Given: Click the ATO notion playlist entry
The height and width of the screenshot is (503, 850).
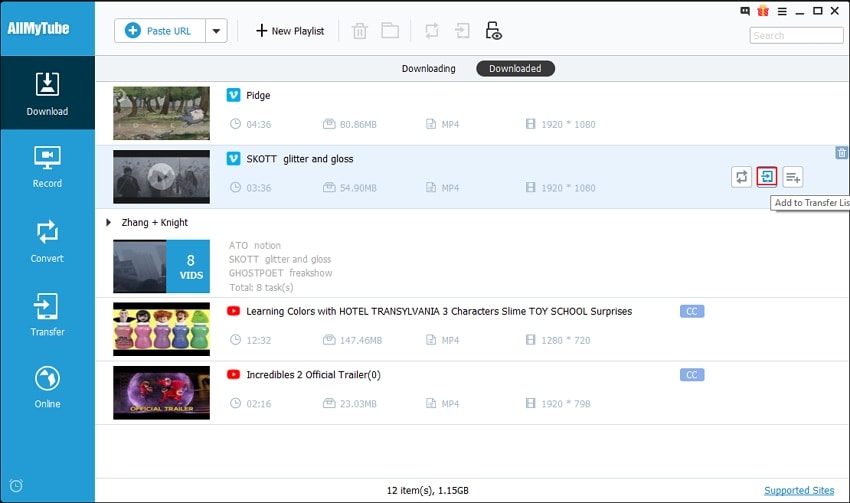Looking at the screenshot, I should coord(255,246).
